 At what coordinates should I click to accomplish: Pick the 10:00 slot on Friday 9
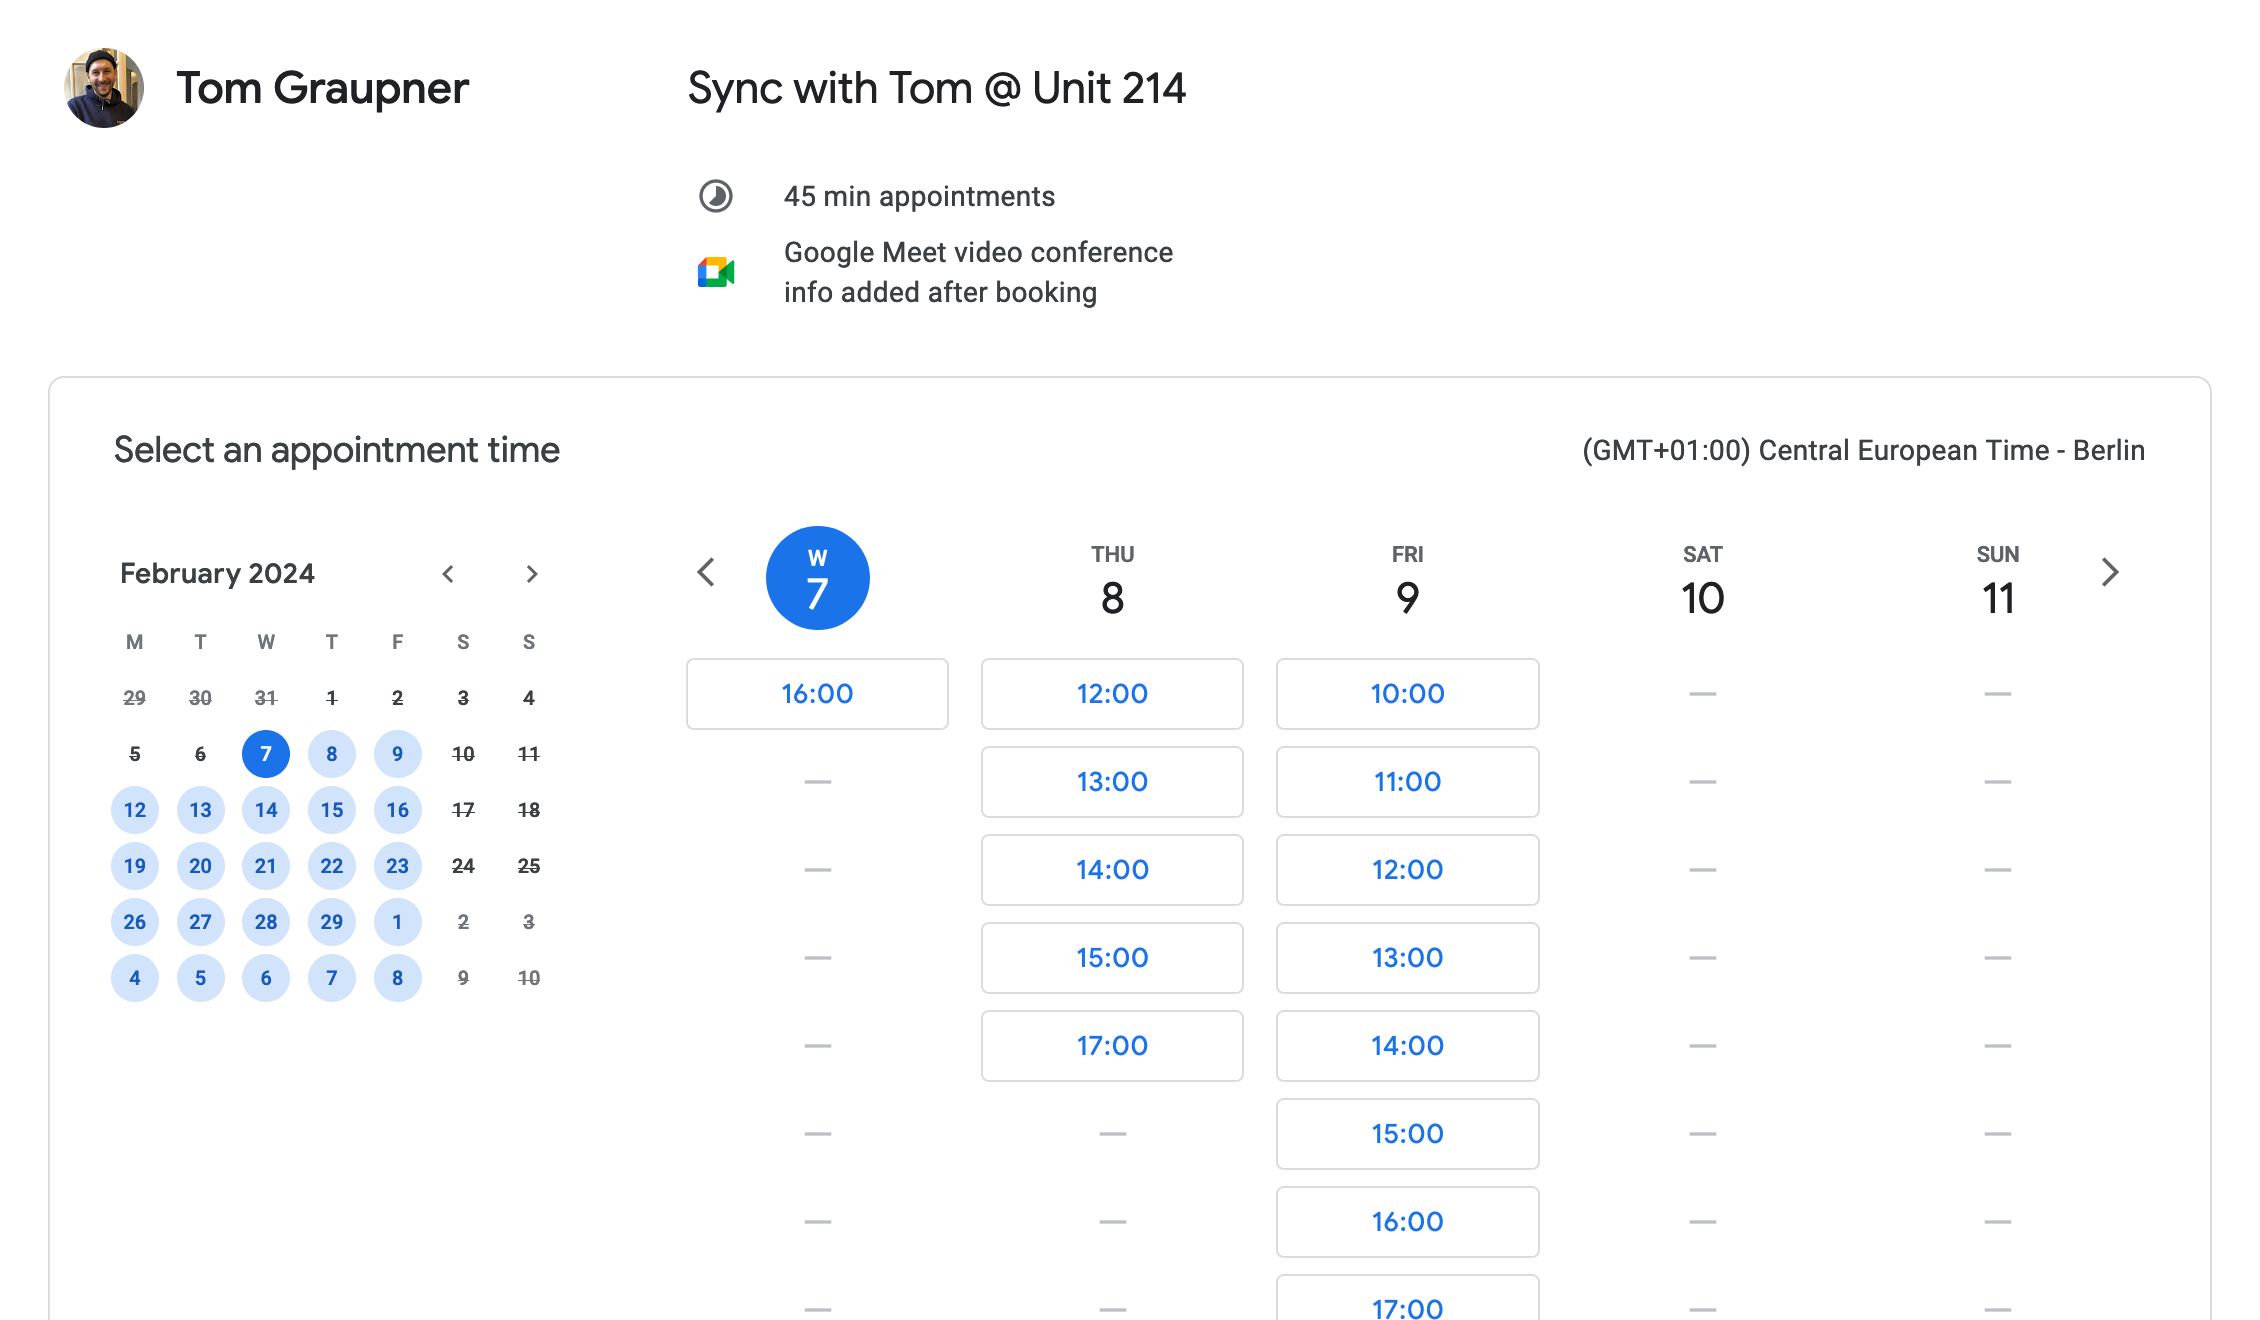pos(1407,694)
